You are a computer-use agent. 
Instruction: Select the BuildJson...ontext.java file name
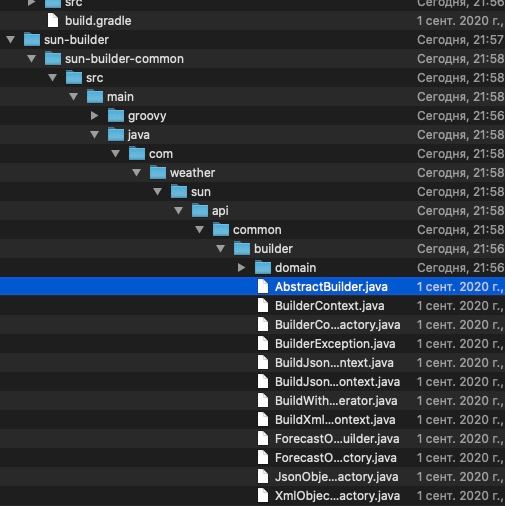pyautogui.click(x=337, y=382)
